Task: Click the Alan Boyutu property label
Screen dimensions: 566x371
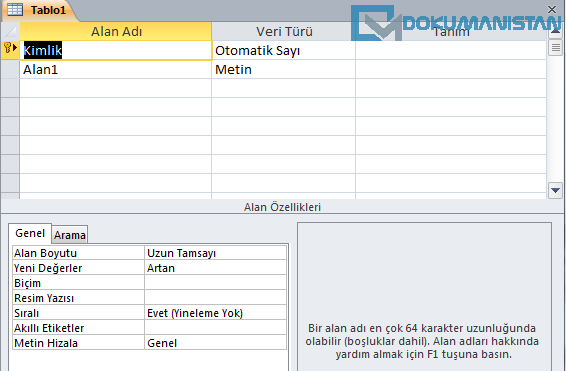Action: click(x=78, y=253)
